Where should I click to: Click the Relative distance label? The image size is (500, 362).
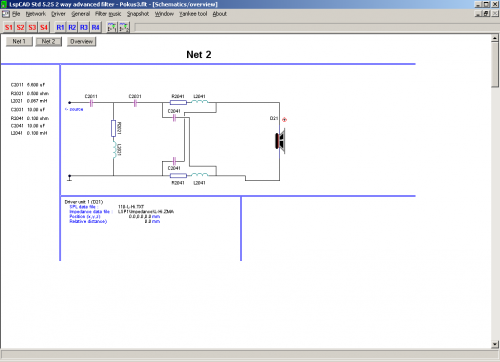coord(88,221)
